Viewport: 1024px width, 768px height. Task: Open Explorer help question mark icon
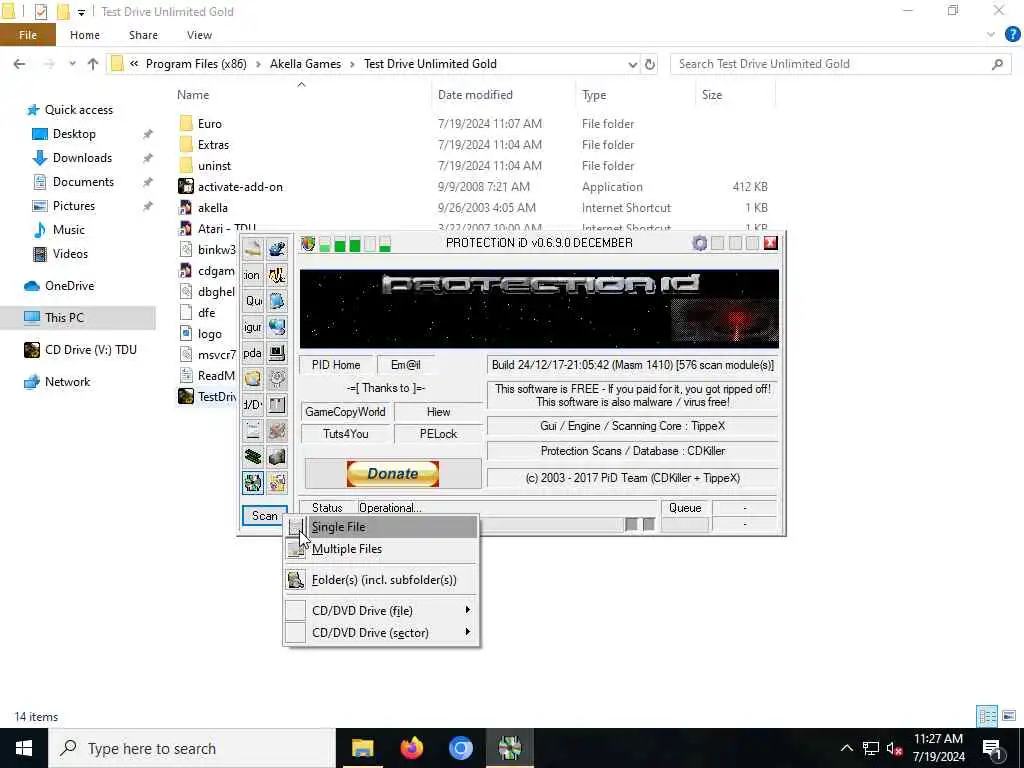(1012, 35)
